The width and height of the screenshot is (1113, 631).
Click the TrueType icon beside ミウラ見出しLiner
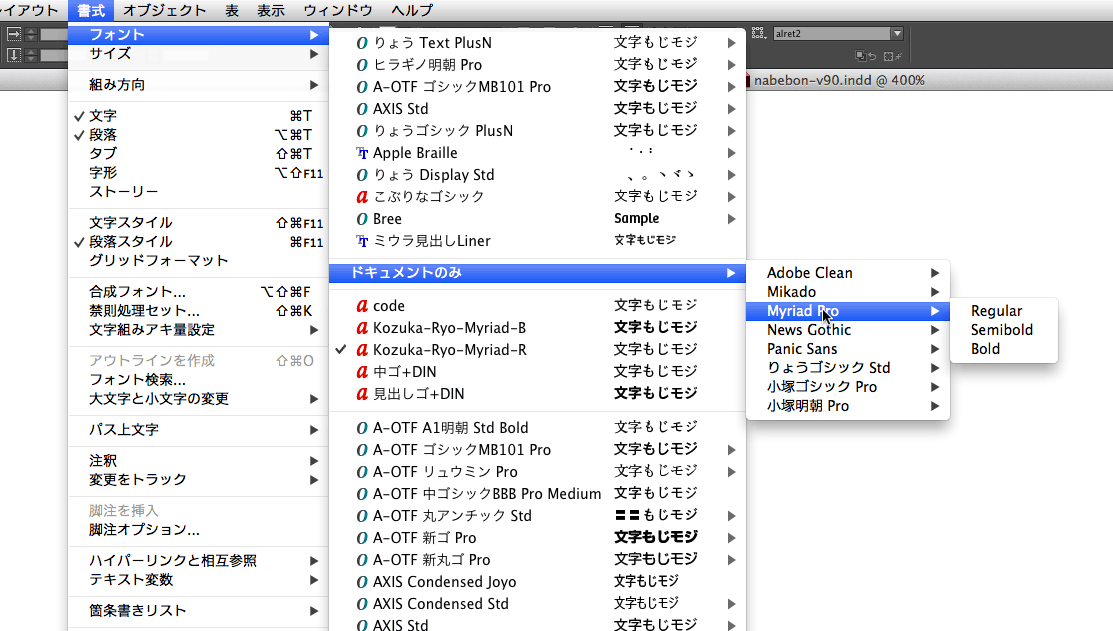[x=362, y=241]
